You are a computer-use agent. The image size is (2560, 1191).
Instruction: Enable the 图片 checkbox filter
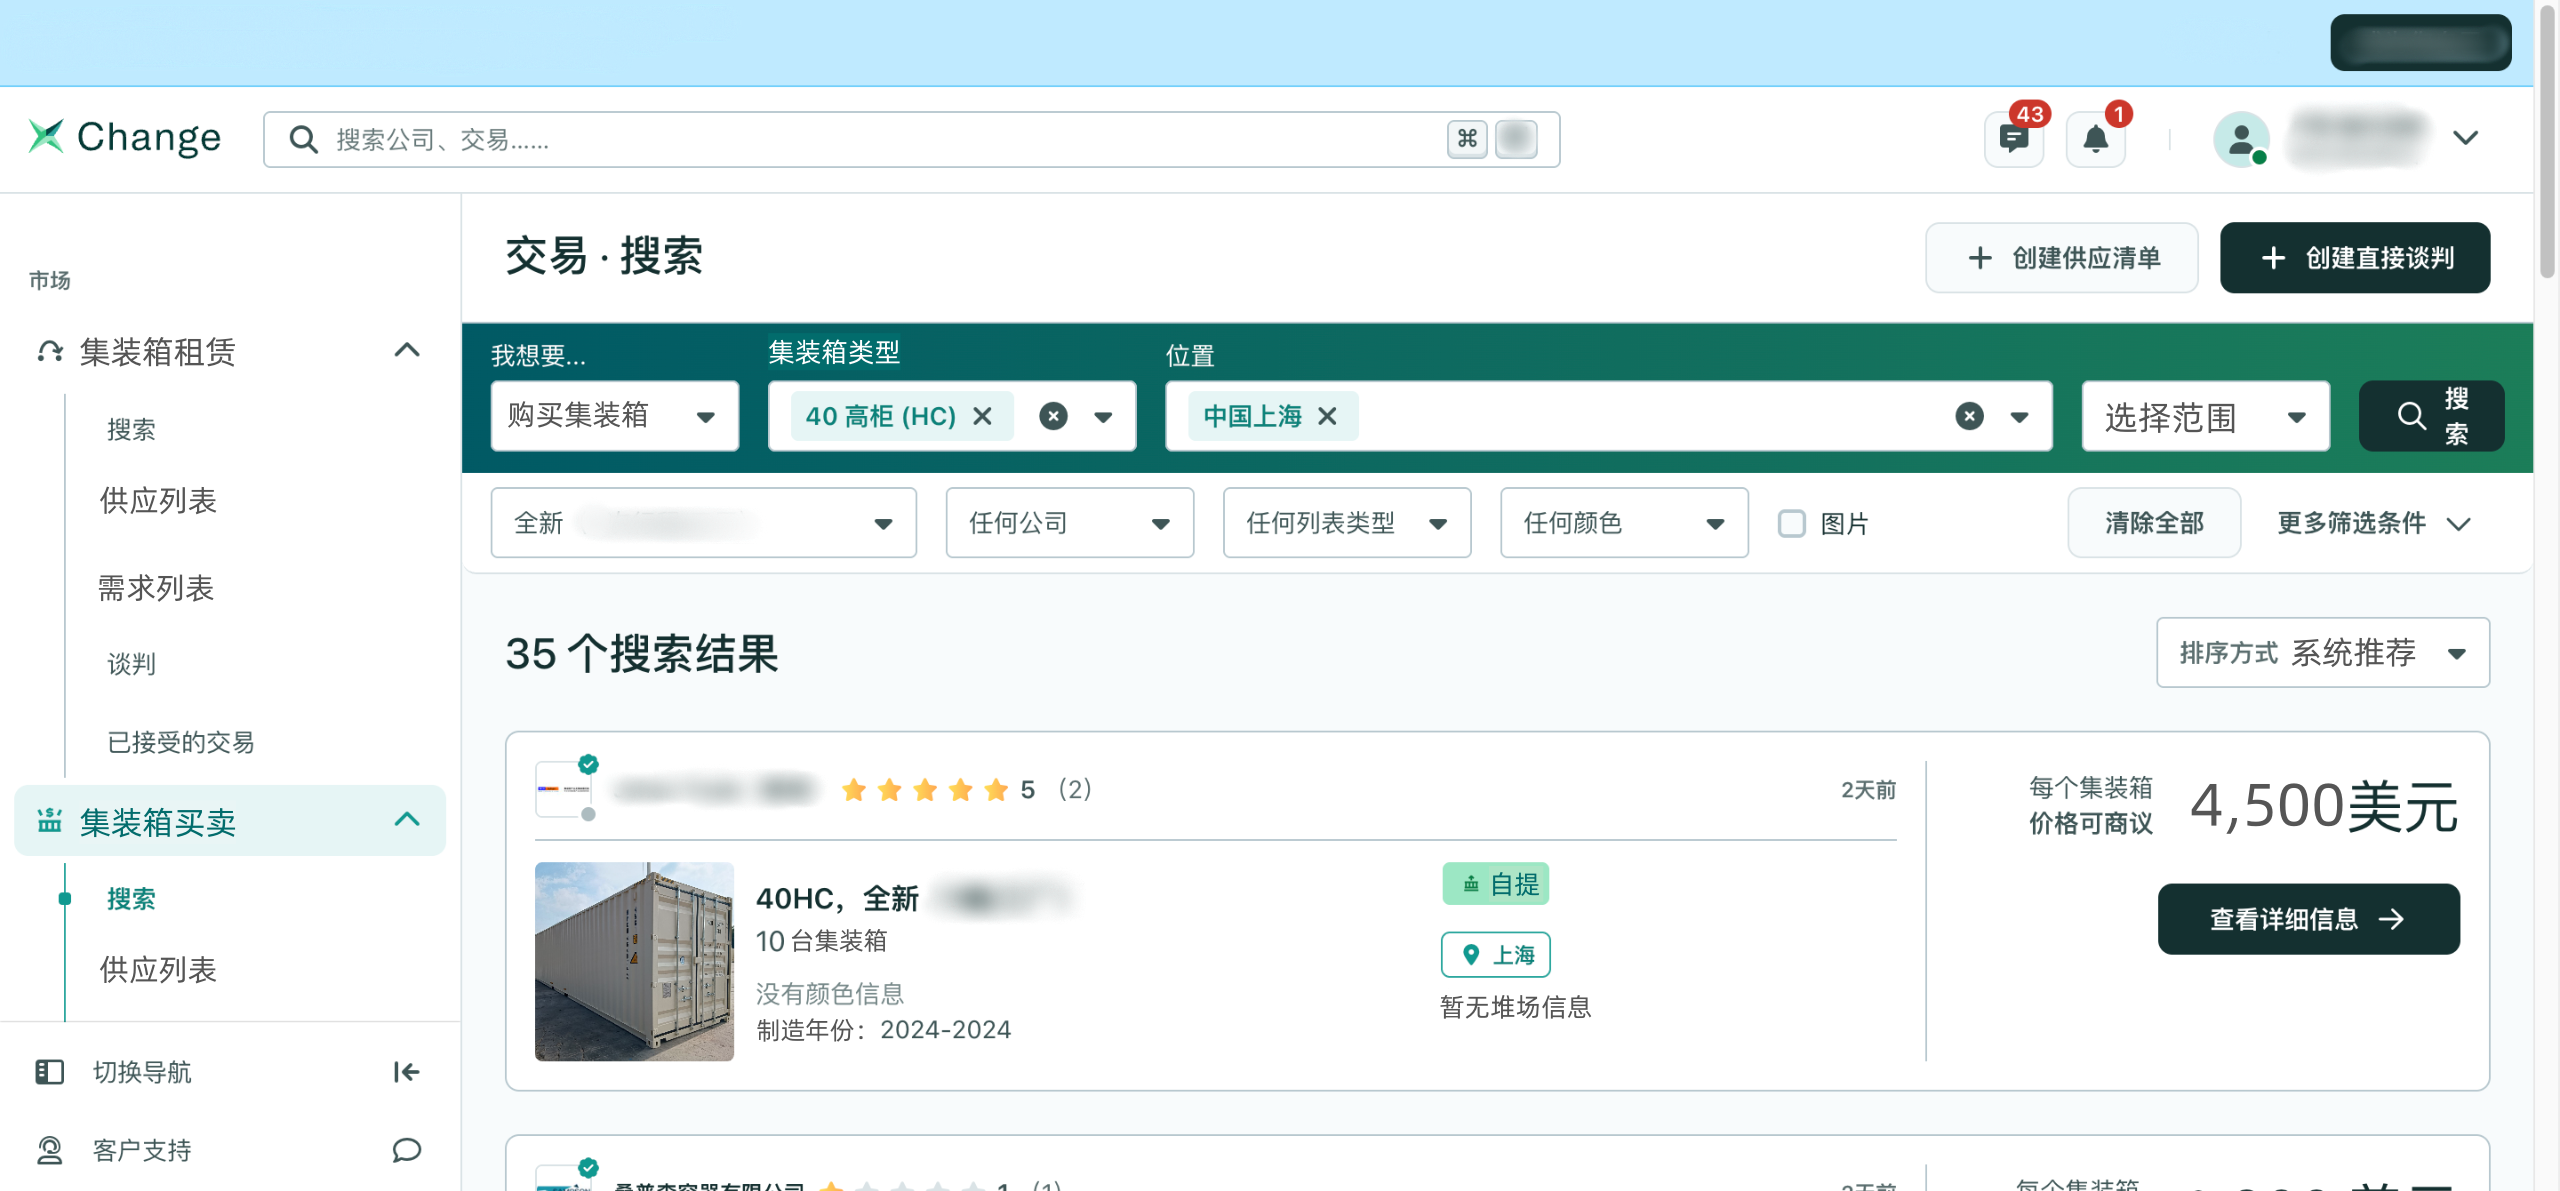pos(1791,523)
